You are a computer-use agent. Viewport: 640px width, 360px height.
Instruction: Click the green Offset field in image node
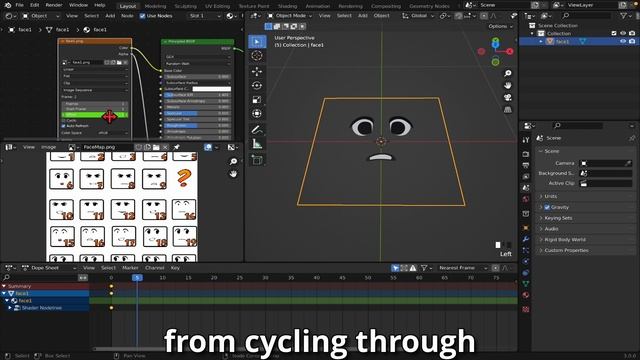pyautogui.click(x=95, y=115)
